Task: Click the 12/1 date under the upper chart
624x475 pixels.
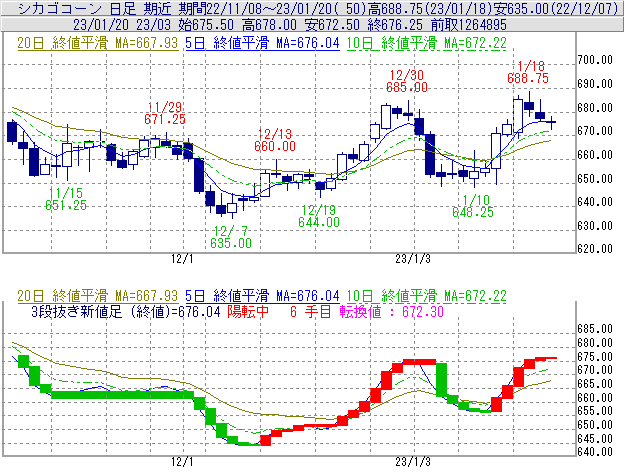Action: tap(182, 259)
